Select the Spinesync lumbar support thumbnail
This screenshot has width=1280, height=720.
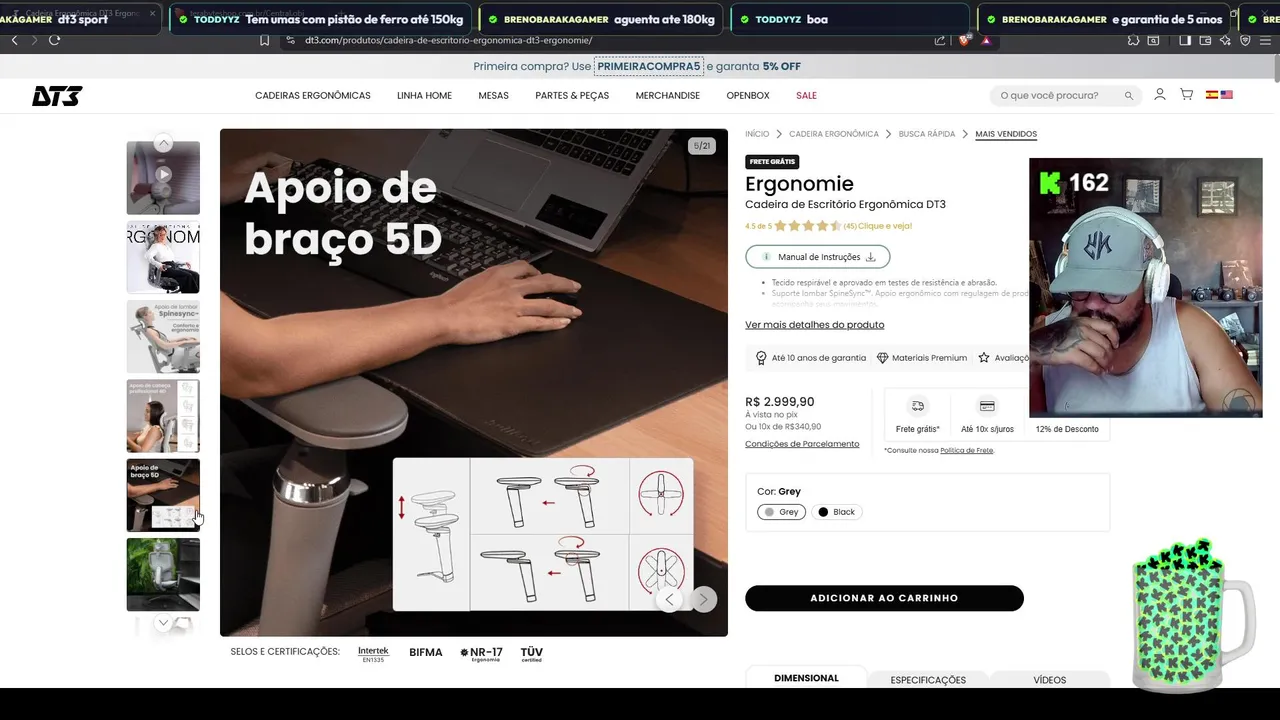(x=163, y=336)
